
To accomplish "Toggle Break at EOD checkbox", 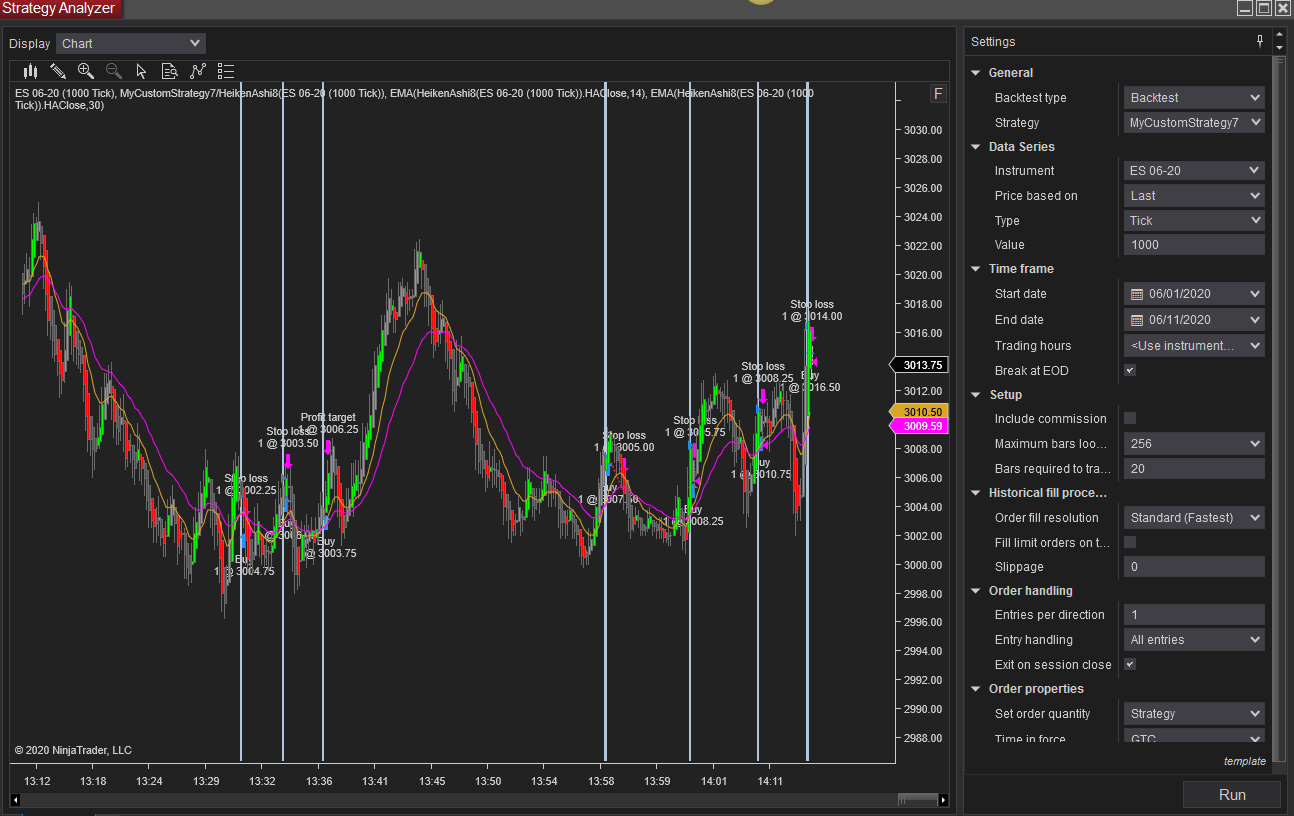I will 1130,370.
